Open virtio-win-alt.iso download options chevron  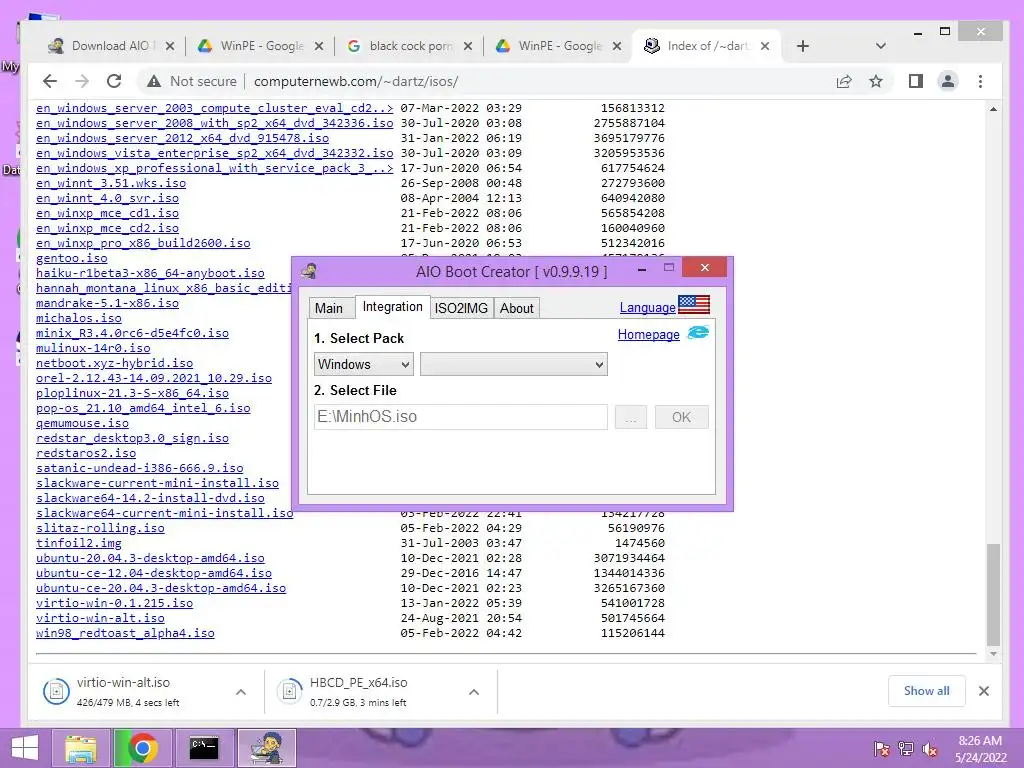241,692
